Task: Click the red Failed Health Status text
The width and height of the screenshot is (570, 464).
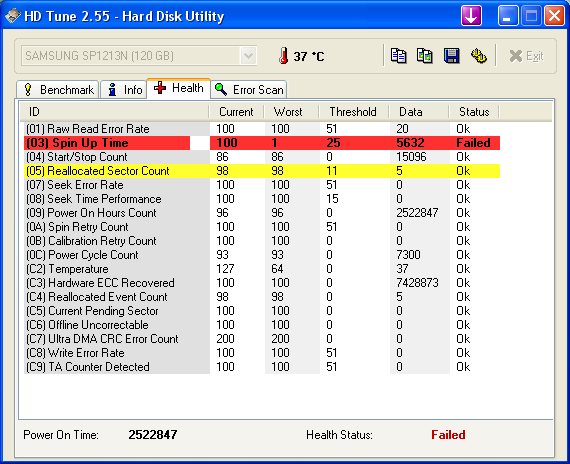Action: (x=448, y=435)
